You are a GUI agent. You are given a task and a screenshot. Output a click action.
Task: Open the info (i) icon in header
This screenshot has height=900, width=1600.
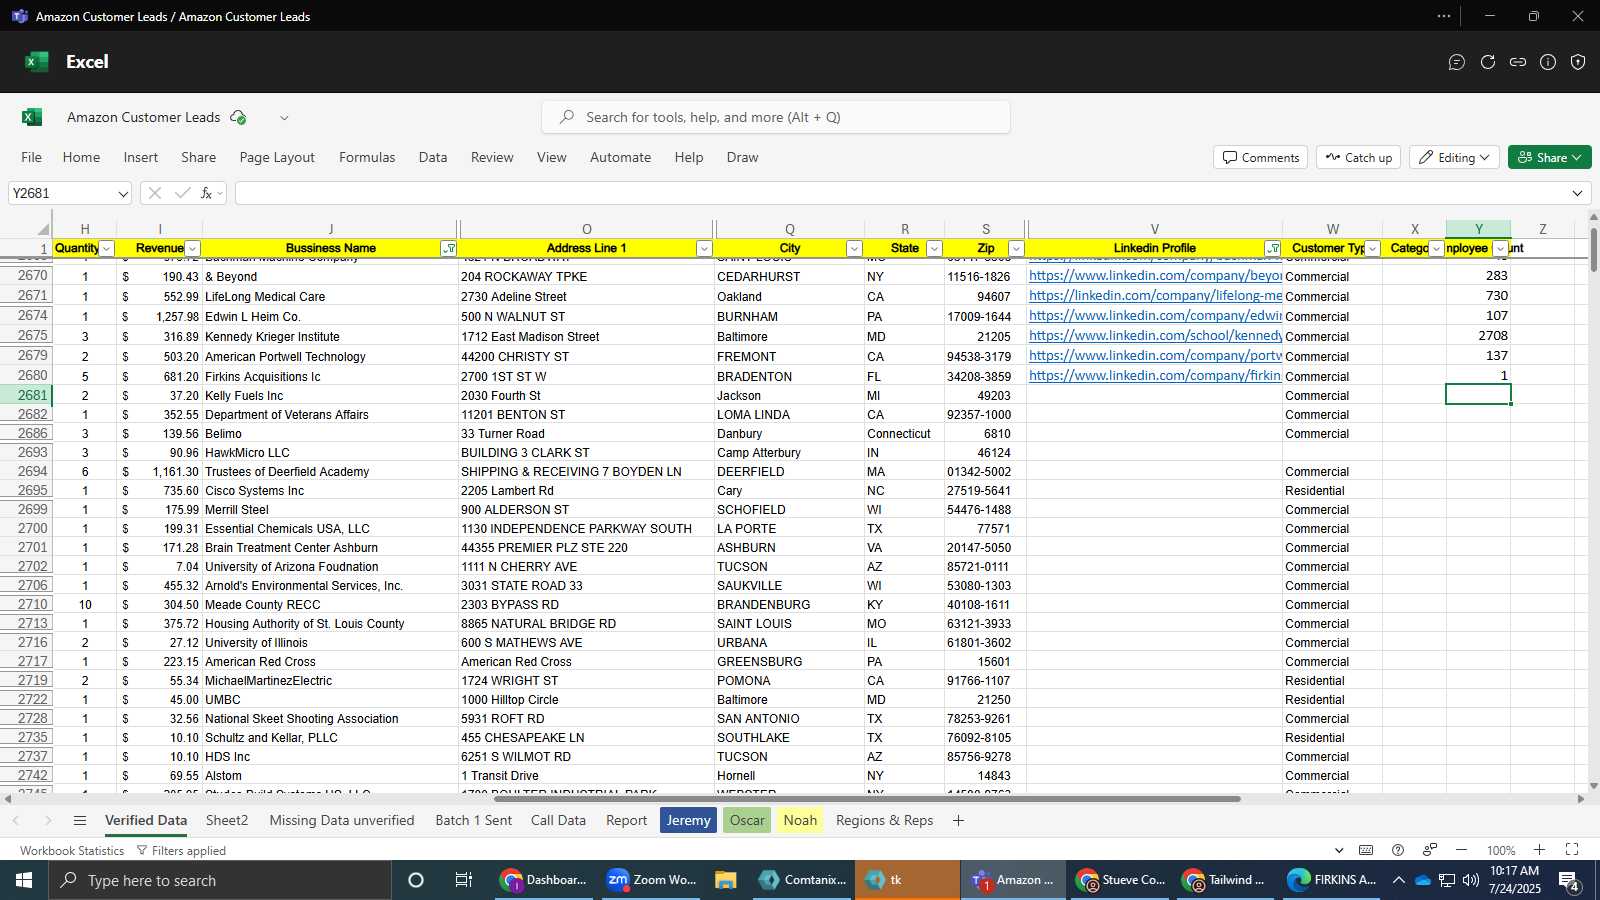click(x=1548, y=62)
